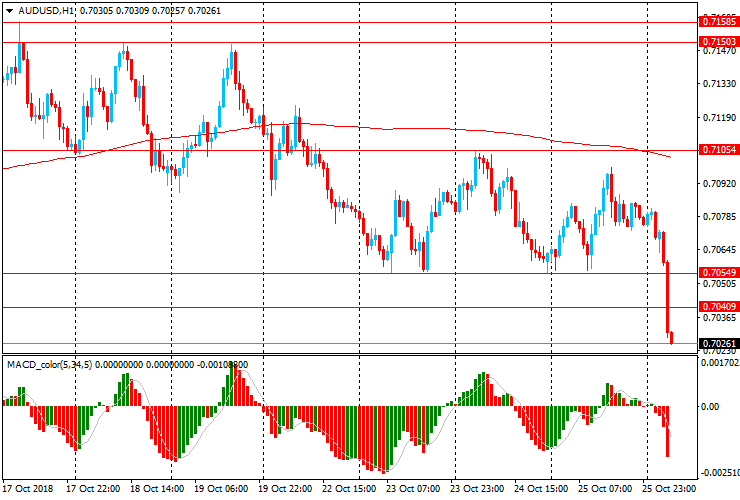Click the 24 Oct 15:00 time label

click(x=541, y=488)
